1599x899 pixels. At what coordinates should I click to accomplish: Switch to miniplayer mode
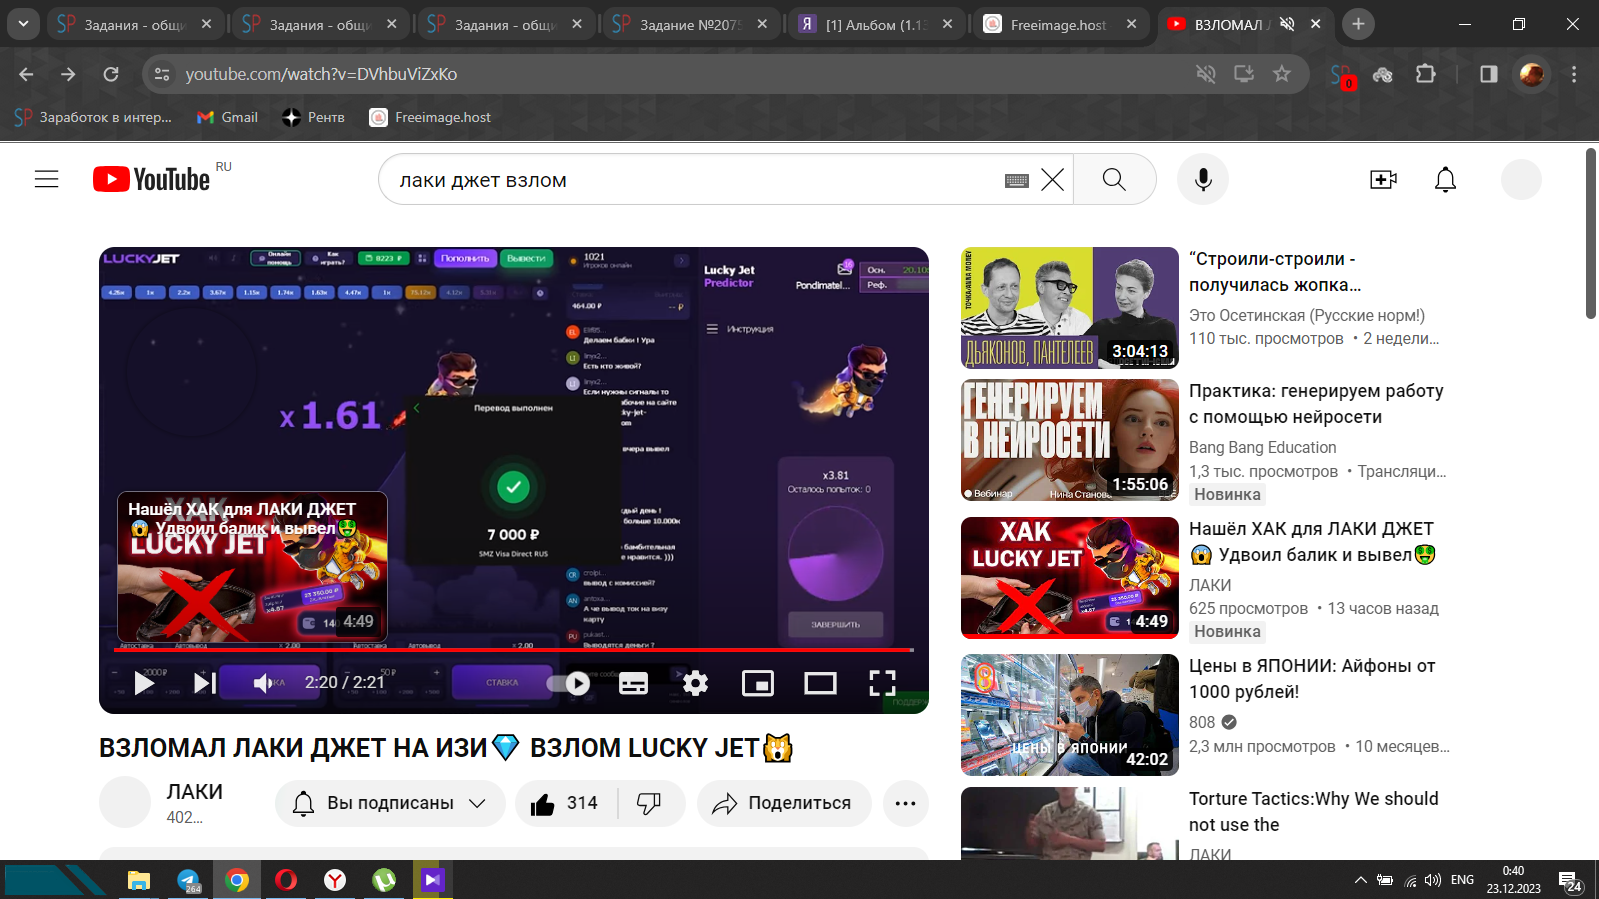click(758, 683)
